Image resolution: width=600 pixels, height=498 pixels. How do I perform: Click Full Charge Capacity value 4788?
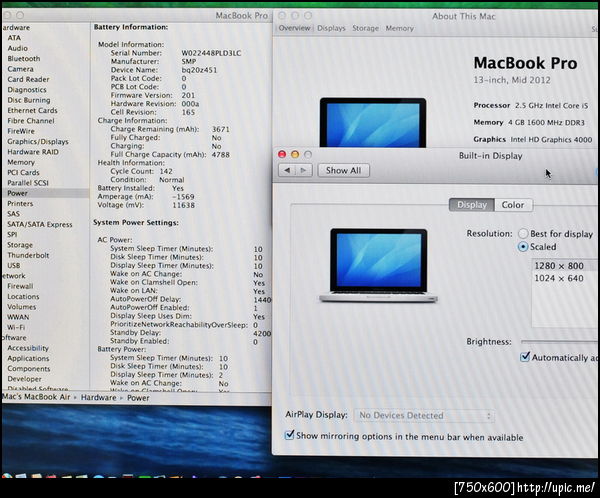[221, 155]
